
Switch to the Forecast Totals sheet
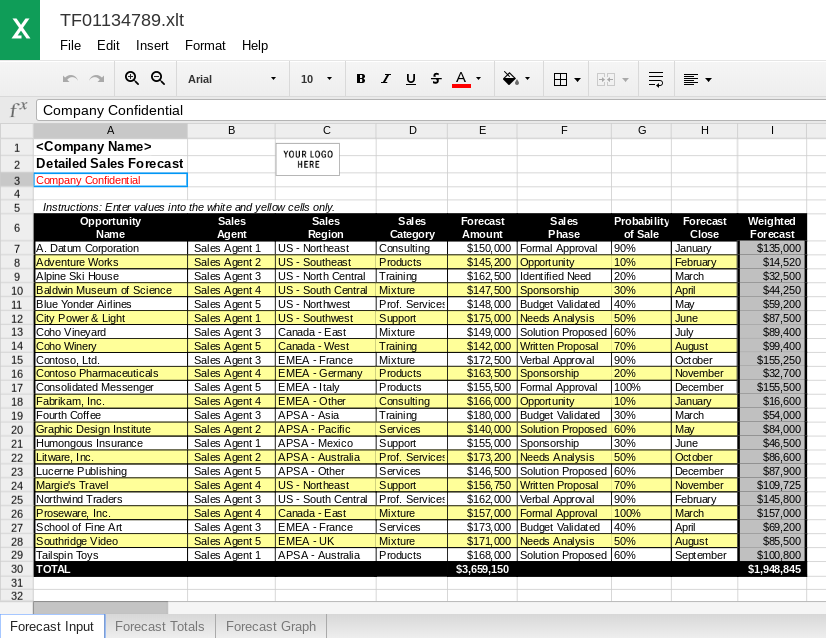point(160,626)
